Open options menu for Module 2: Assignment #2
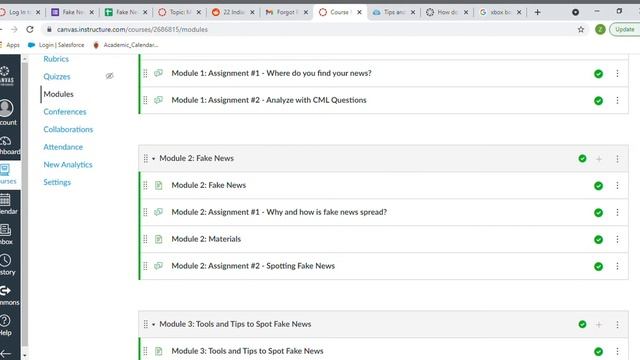The height and width of the screenshot is (360, 640). 617,267
